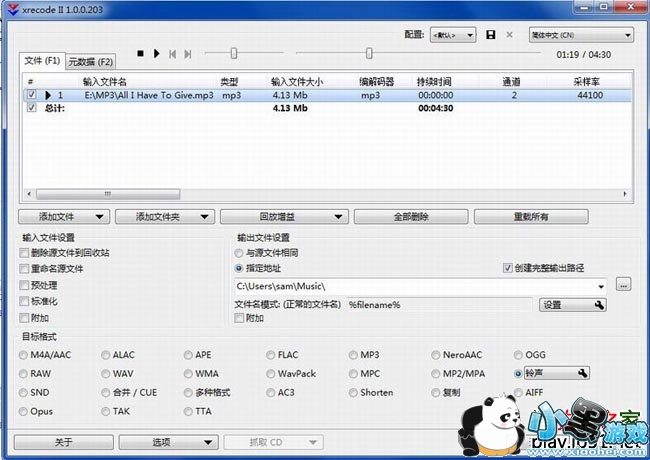Screen dimensions: 650x460
Task: Open the 抓取 CD dropdown button
Action: pos(274,442)
